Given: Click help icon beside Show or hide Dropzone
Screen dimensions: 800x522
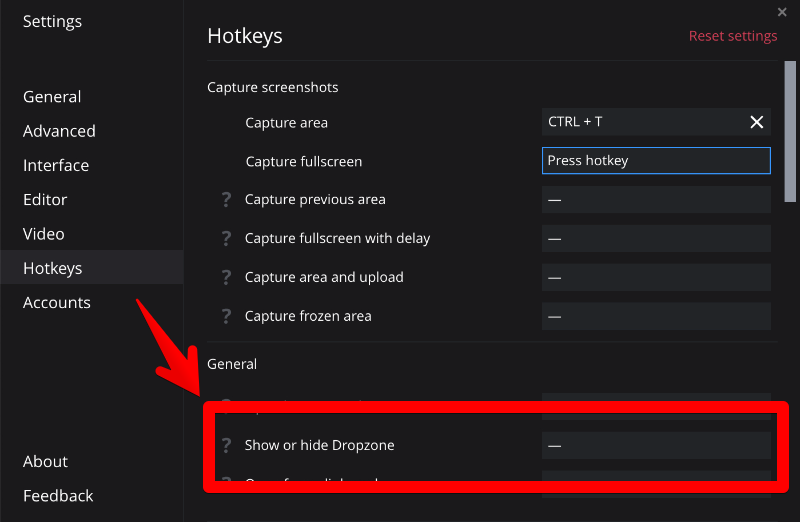Looking at the screenshot, I should coord(226,446).
